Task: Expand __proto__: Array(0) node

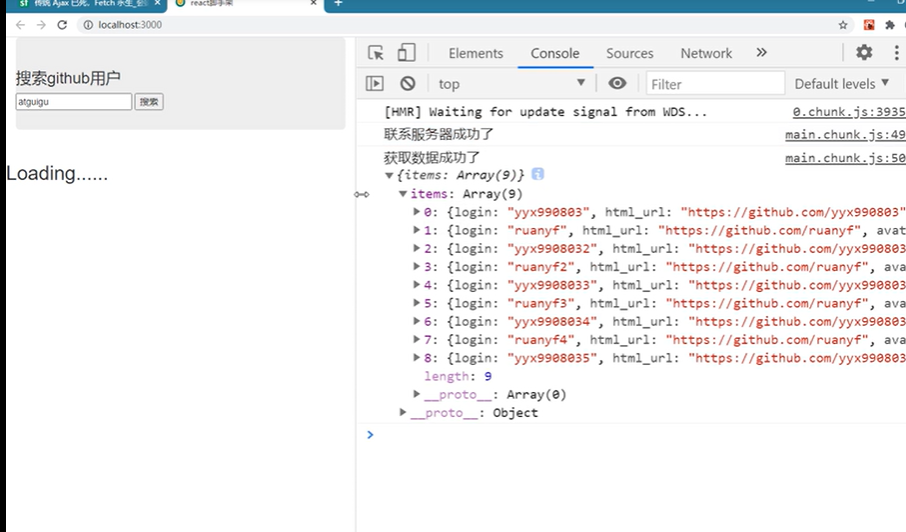Action: click(416, 394)
